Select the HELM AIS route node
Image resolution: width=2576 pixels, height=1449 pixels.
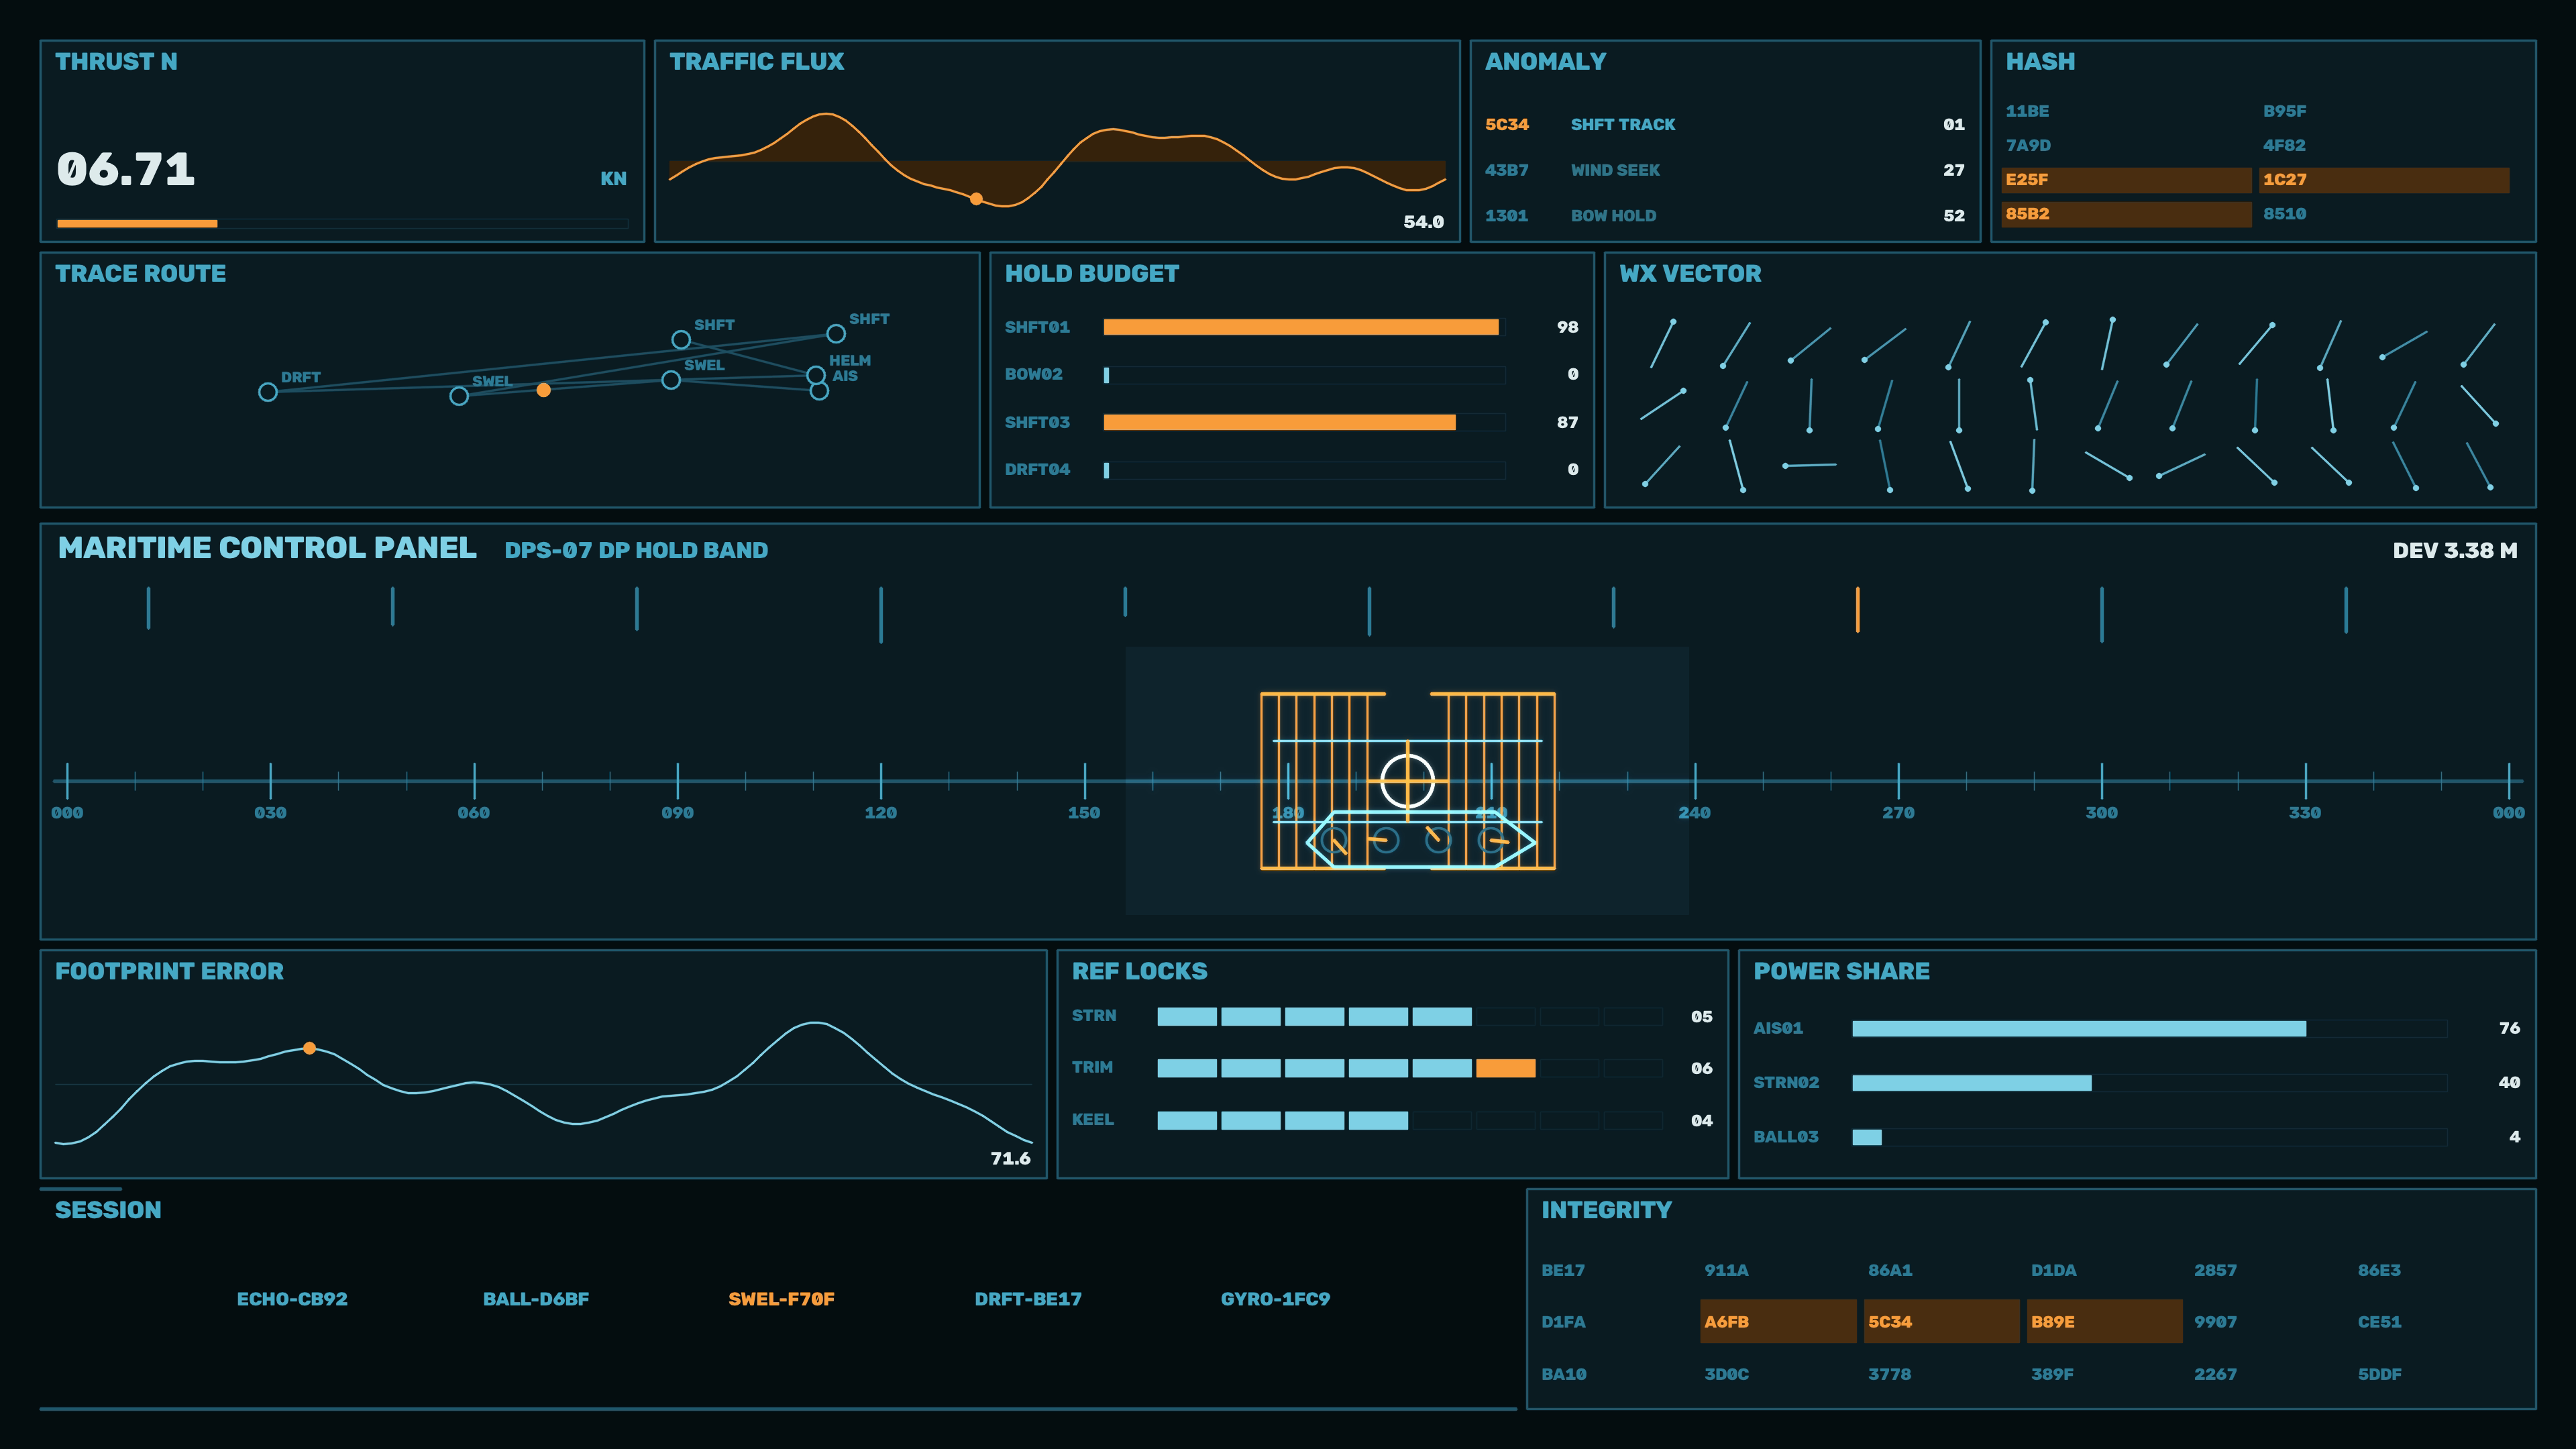816,375
